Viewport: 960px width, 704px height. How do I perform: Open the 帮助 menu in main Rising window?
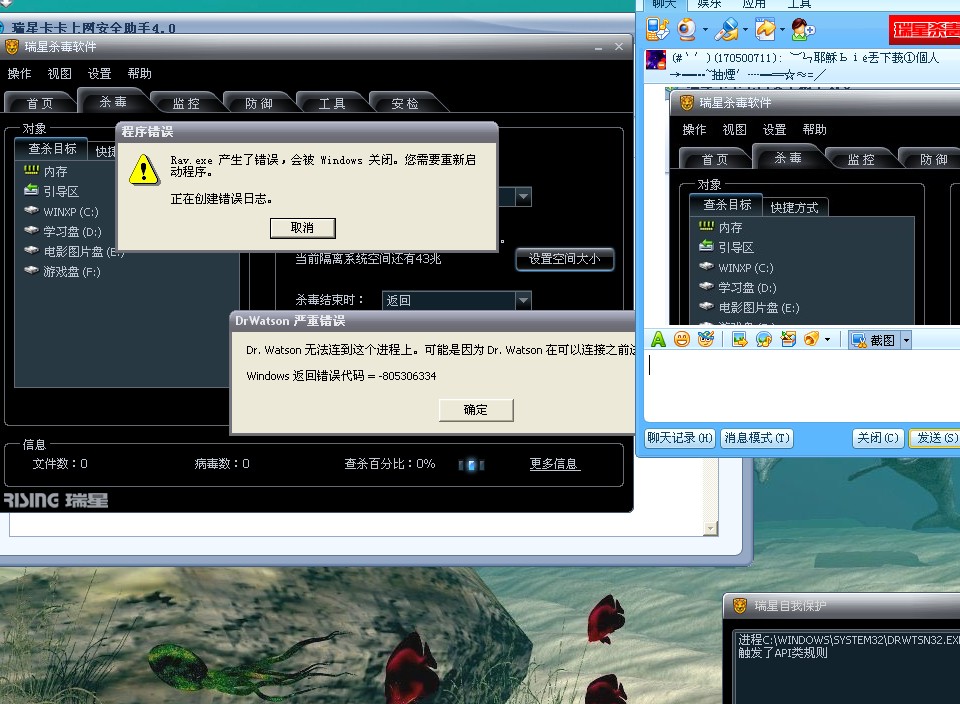pyautogui.click(x=140, y=73)
